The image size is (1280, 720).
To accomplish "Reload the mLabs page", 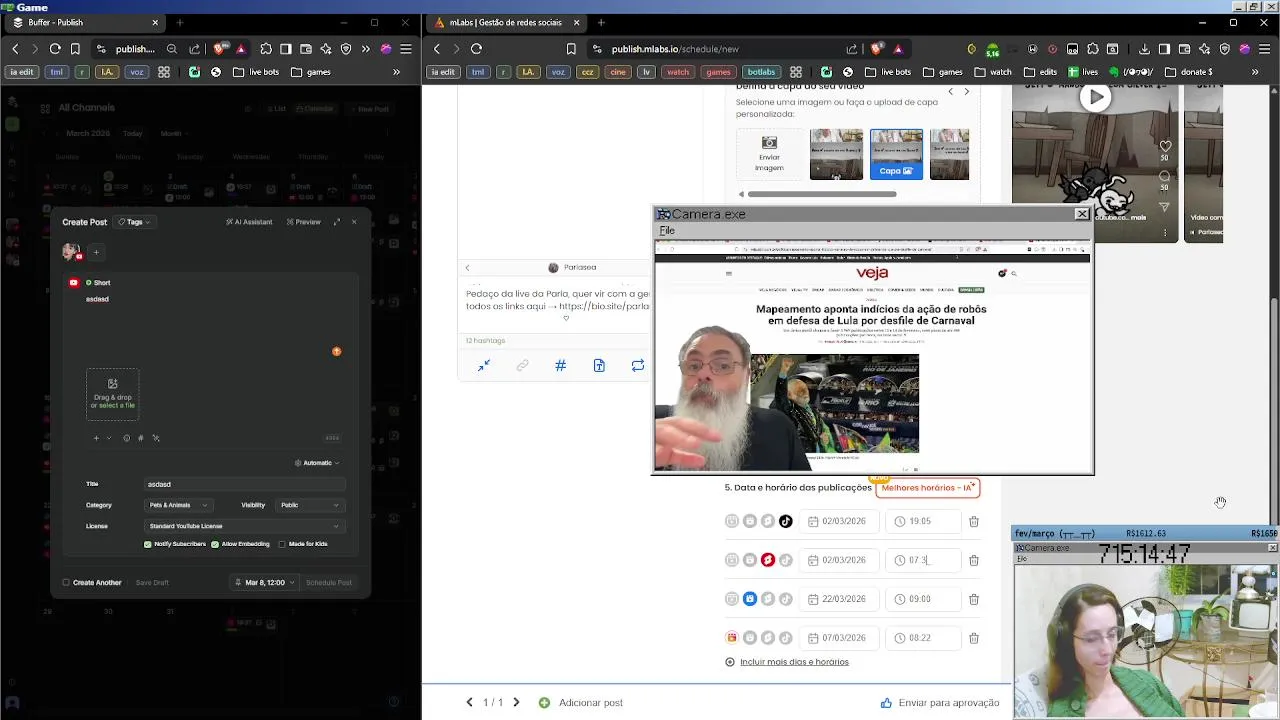I will 476,48.
